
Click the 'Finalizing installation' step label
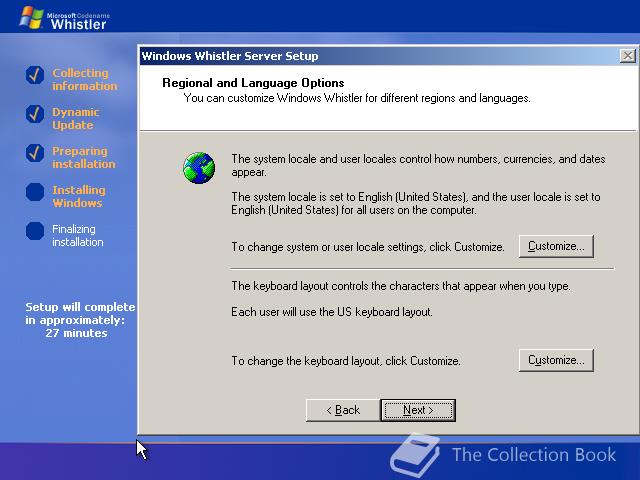click(78, 235)
